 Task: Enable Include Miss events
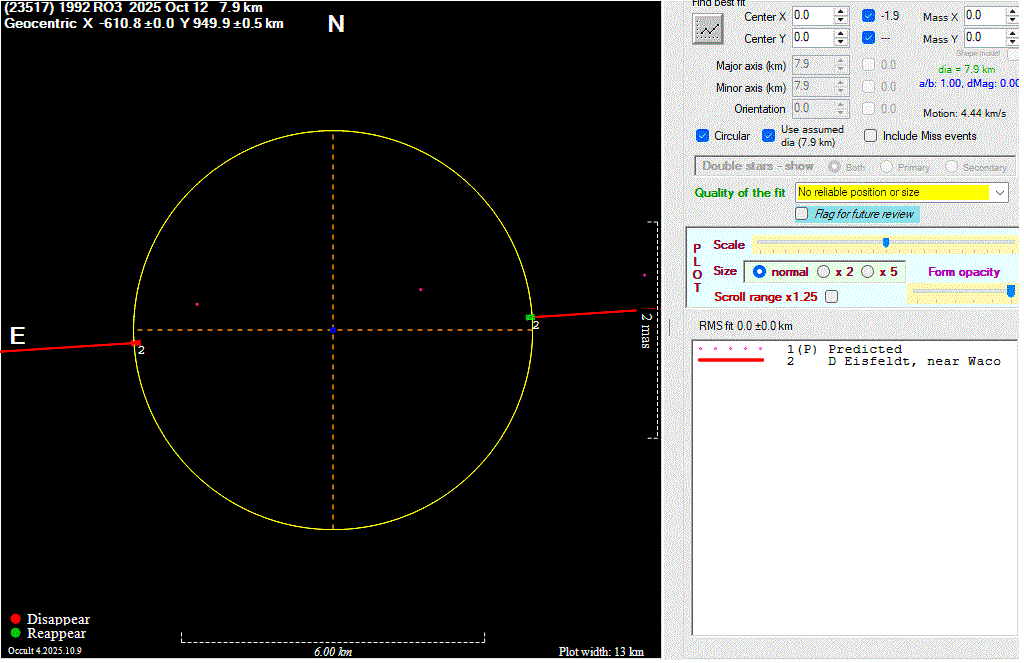tap(870, 136)
